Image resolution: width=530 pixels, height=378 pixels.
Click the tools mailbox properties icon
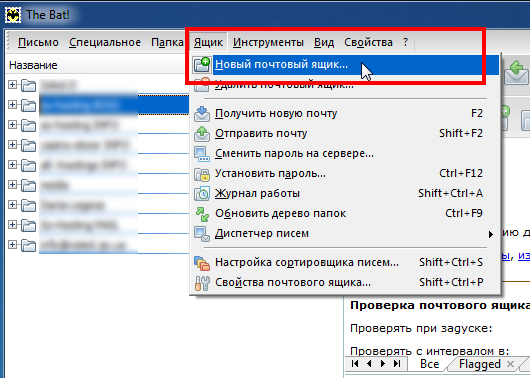202,283
